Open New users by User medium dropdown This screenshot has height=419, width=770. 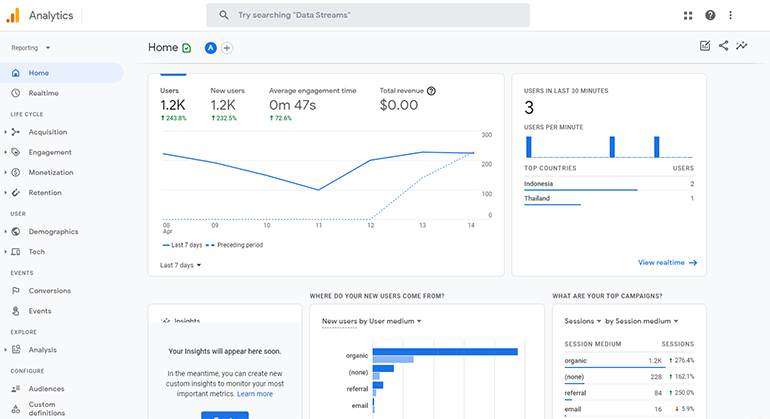coord(371,321)
